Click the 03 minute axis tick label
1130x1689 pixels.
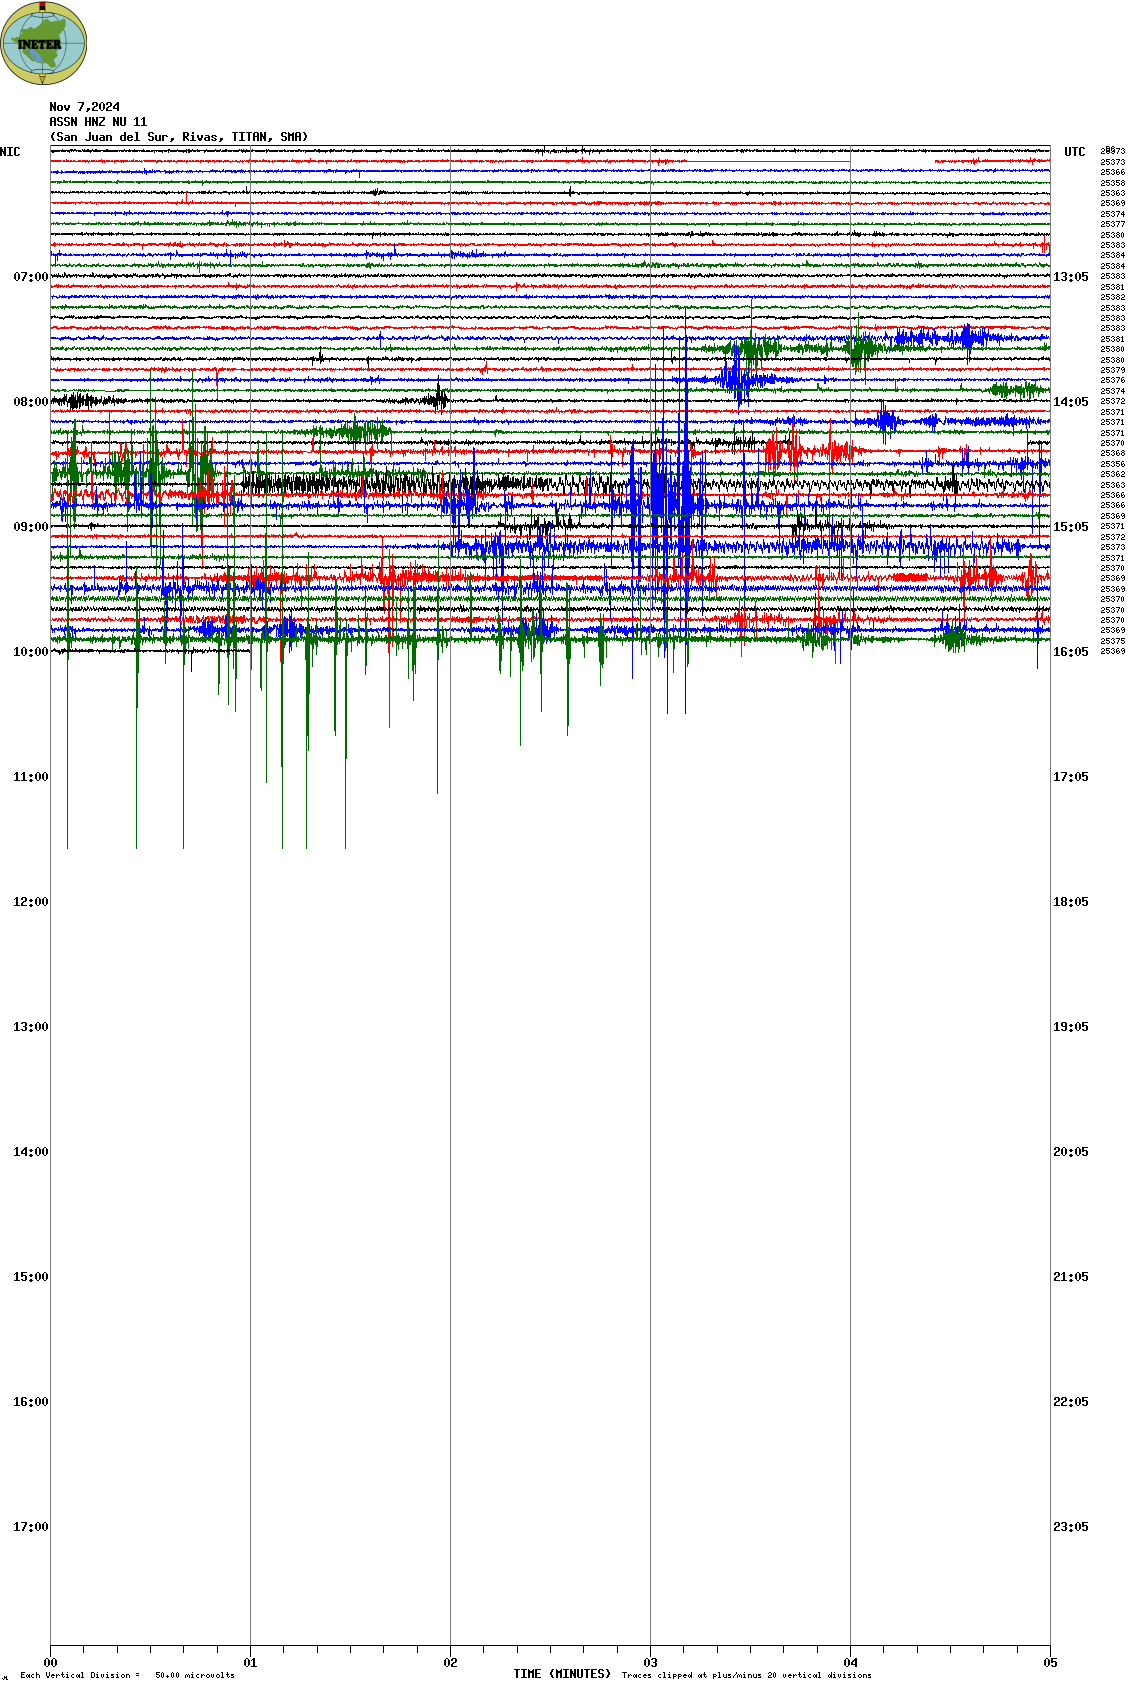click(650, 1663)
